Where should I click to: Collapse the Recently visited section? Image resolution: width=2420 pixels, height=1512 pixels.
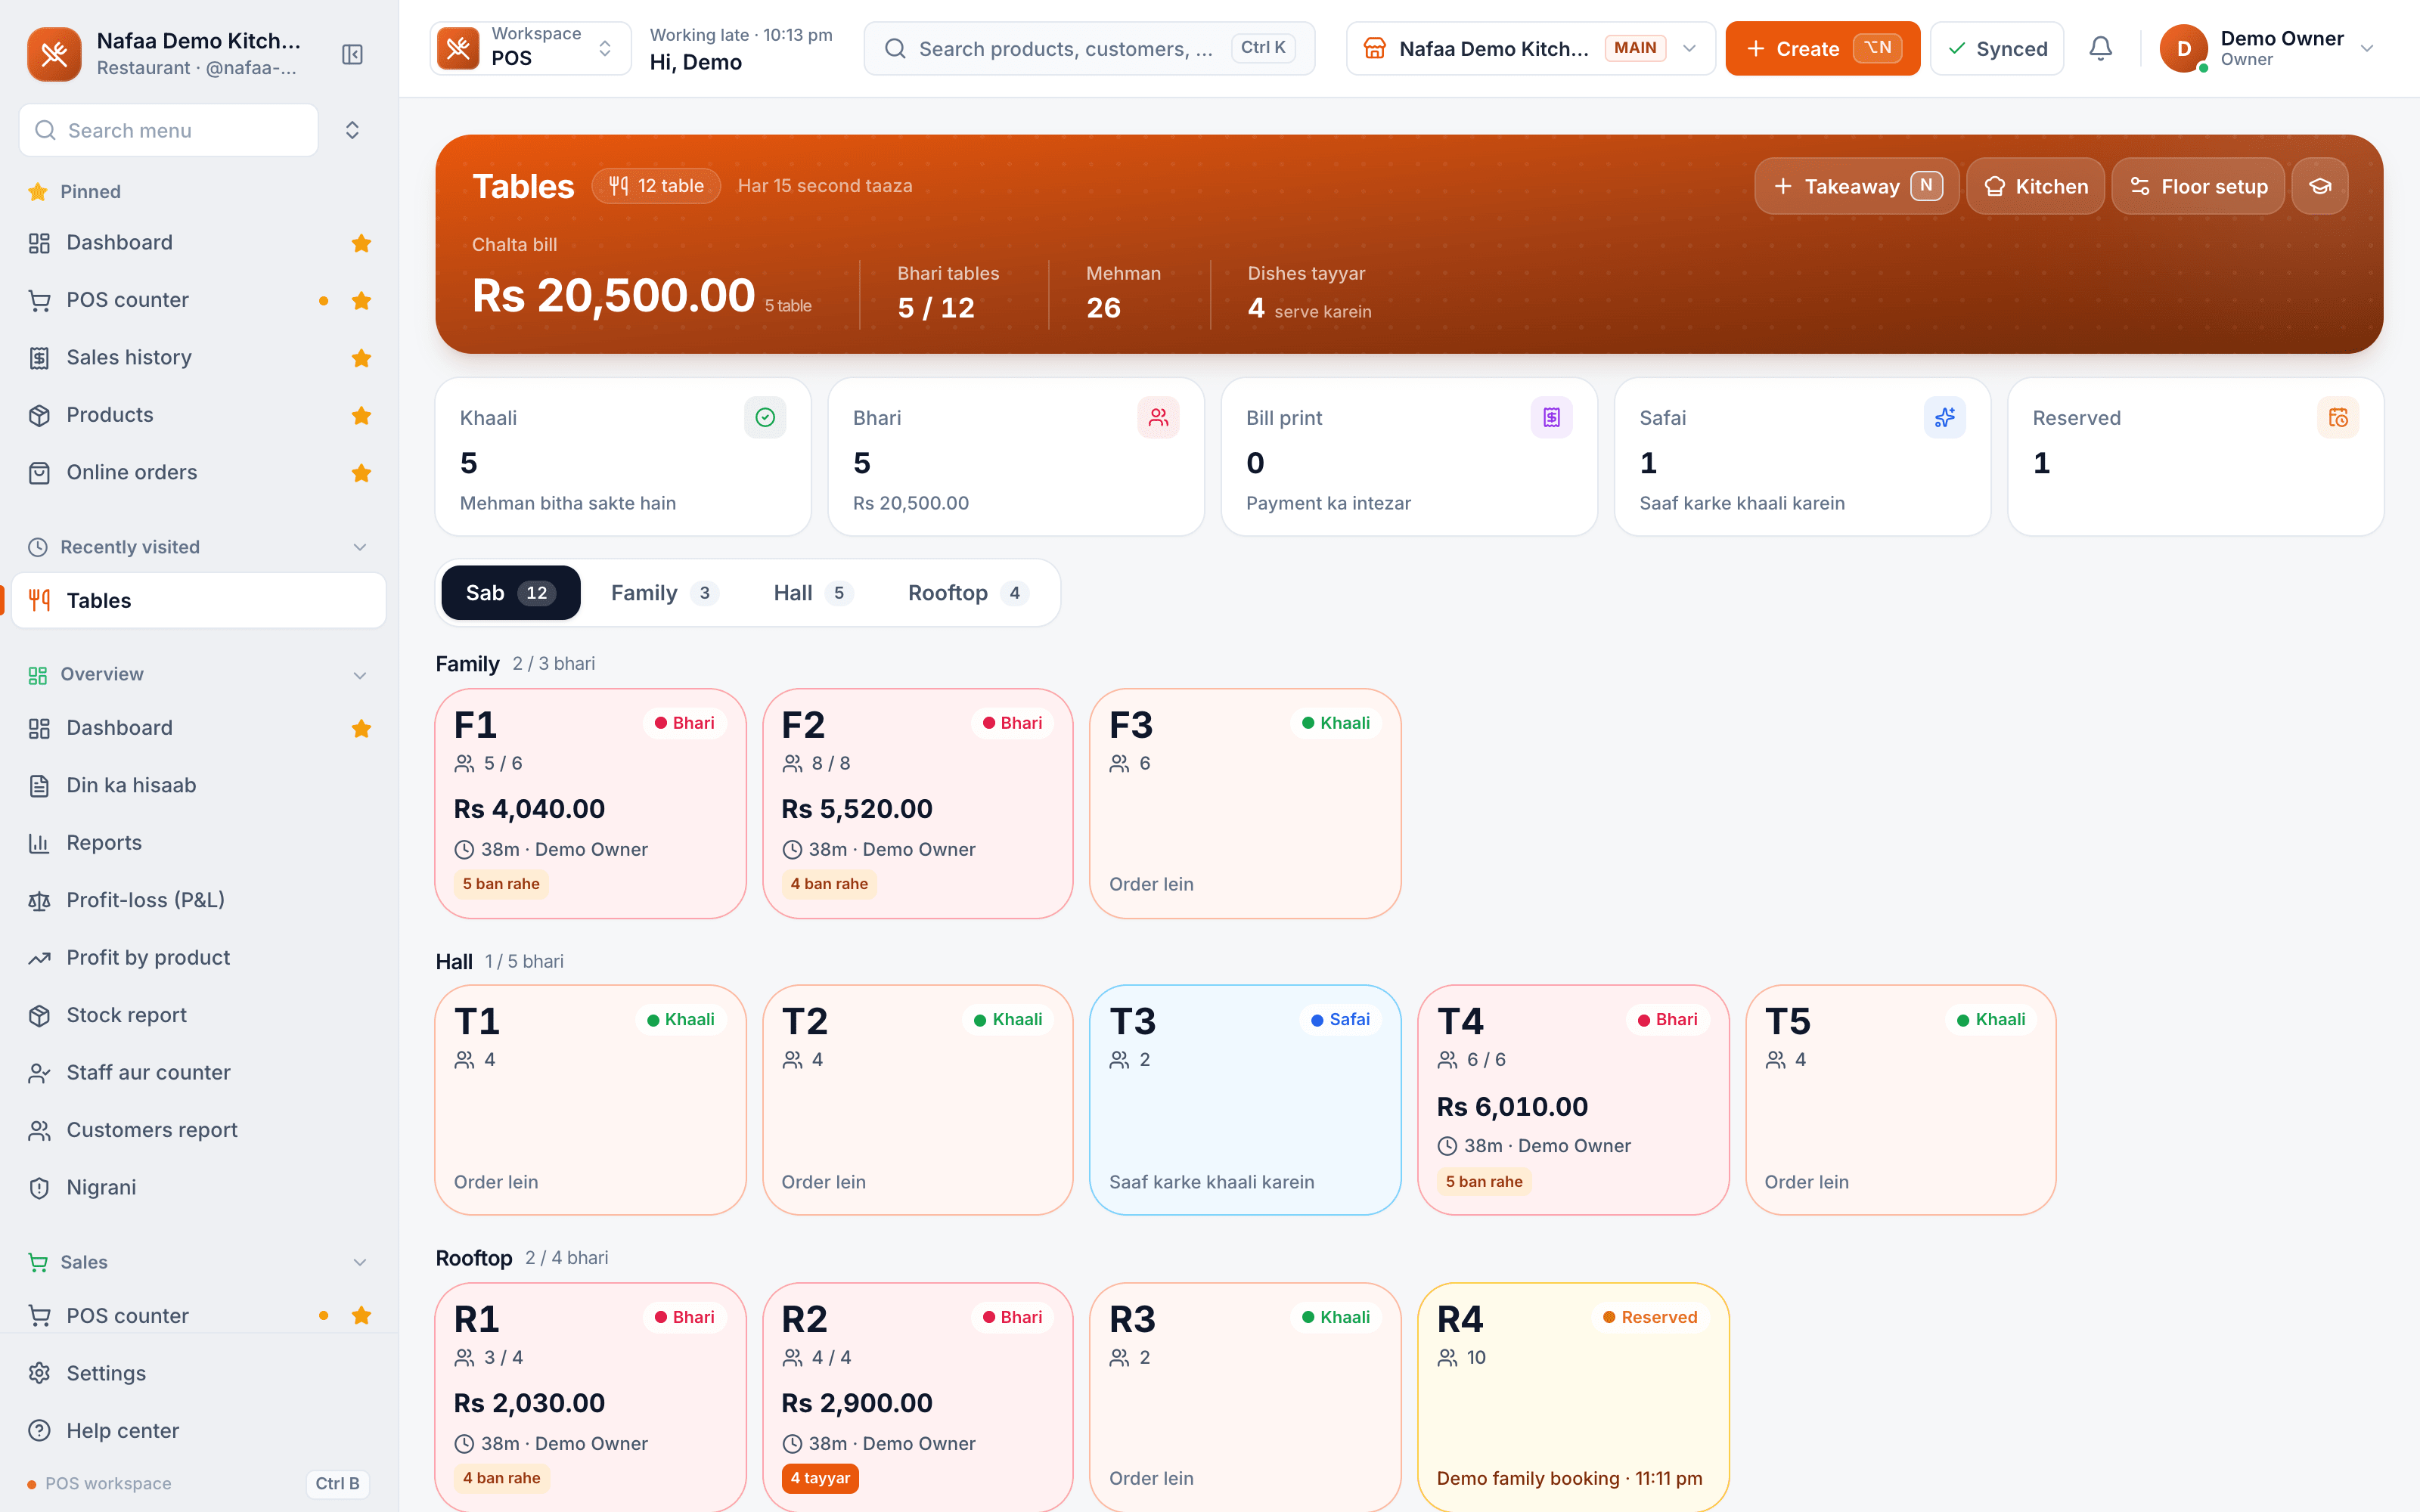tap(360, 547)
